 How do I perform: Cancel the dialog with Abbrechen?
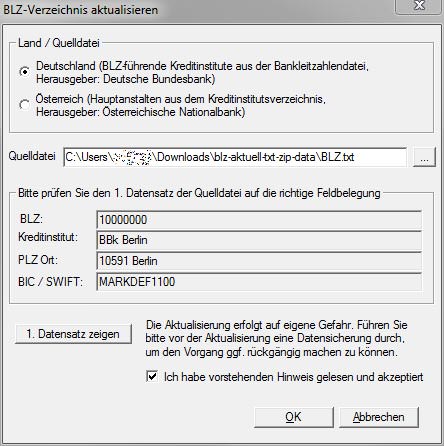coord(379,417)
